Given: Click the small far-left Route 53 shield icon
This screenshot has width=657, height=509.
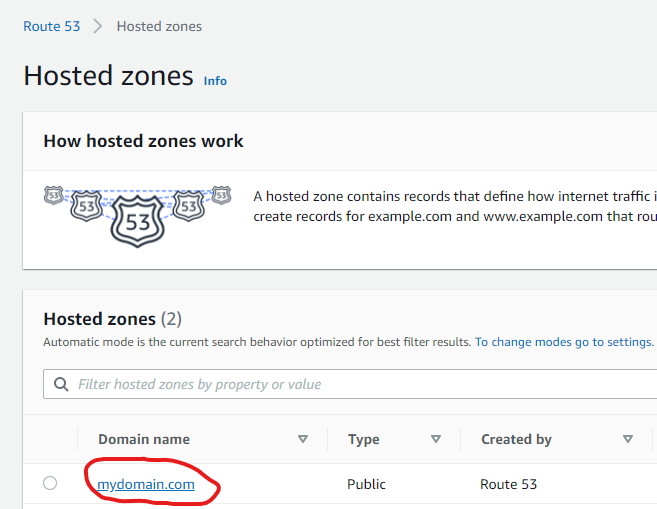Looking at the screenshot, I should tap(54, 195).
